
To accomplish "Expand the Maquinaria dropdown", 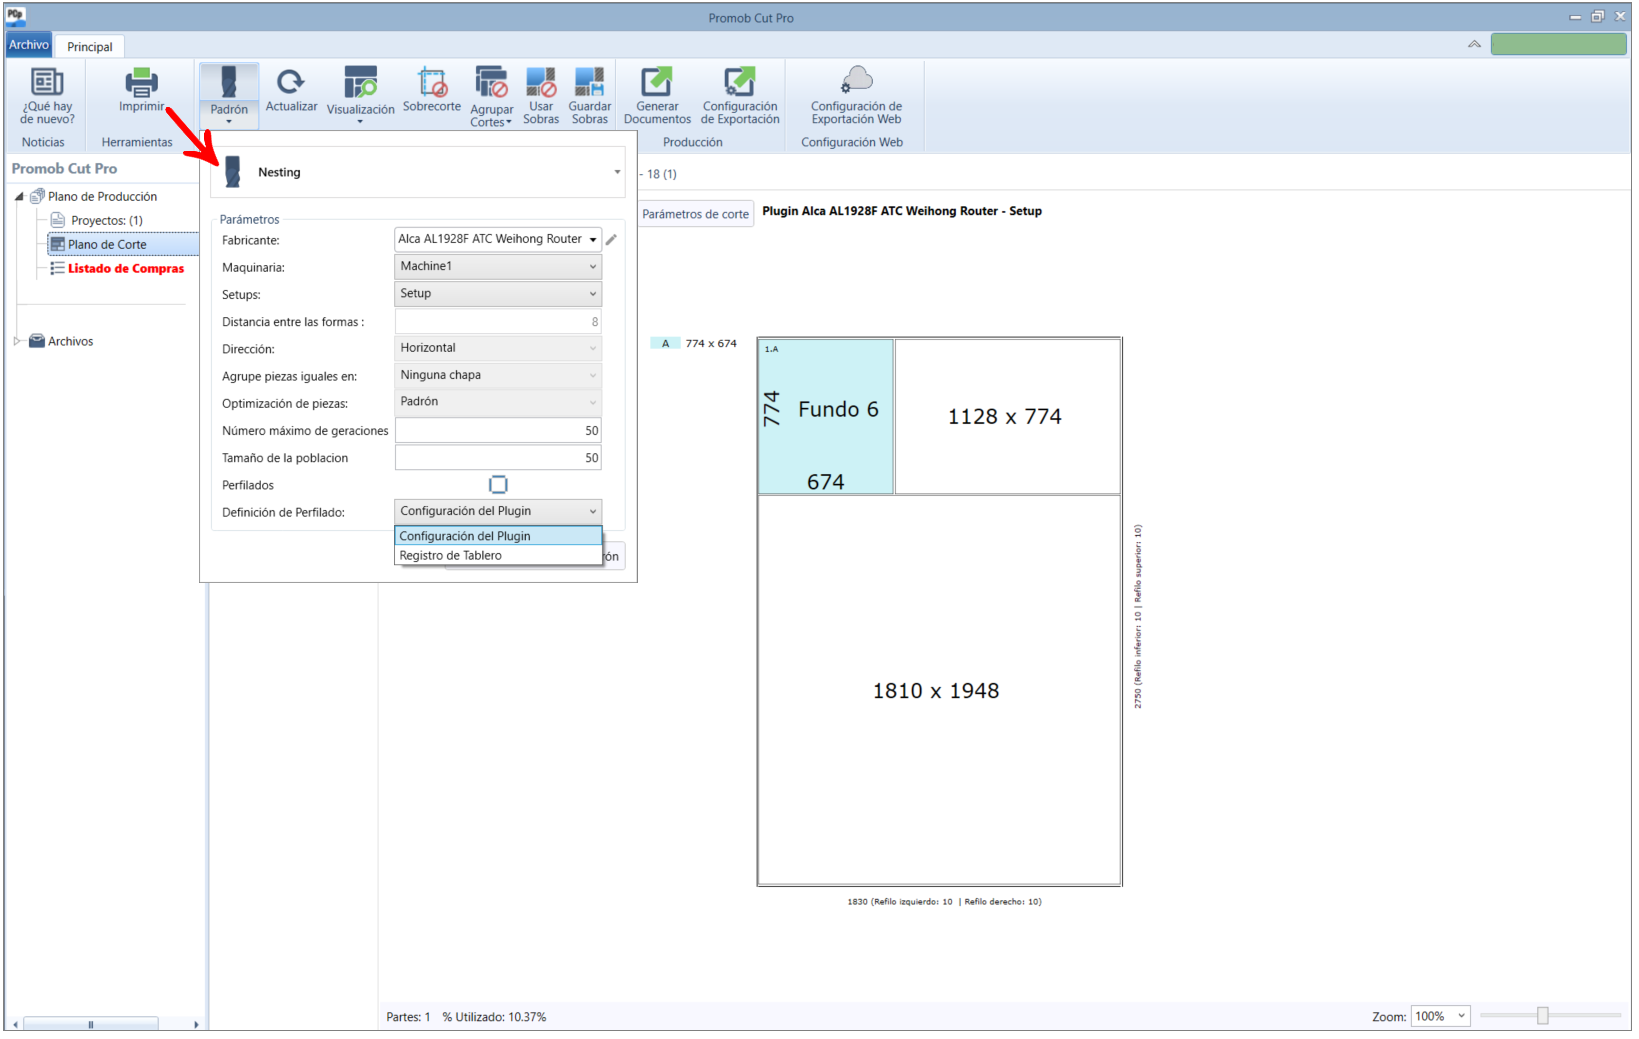I will [498, 267].
